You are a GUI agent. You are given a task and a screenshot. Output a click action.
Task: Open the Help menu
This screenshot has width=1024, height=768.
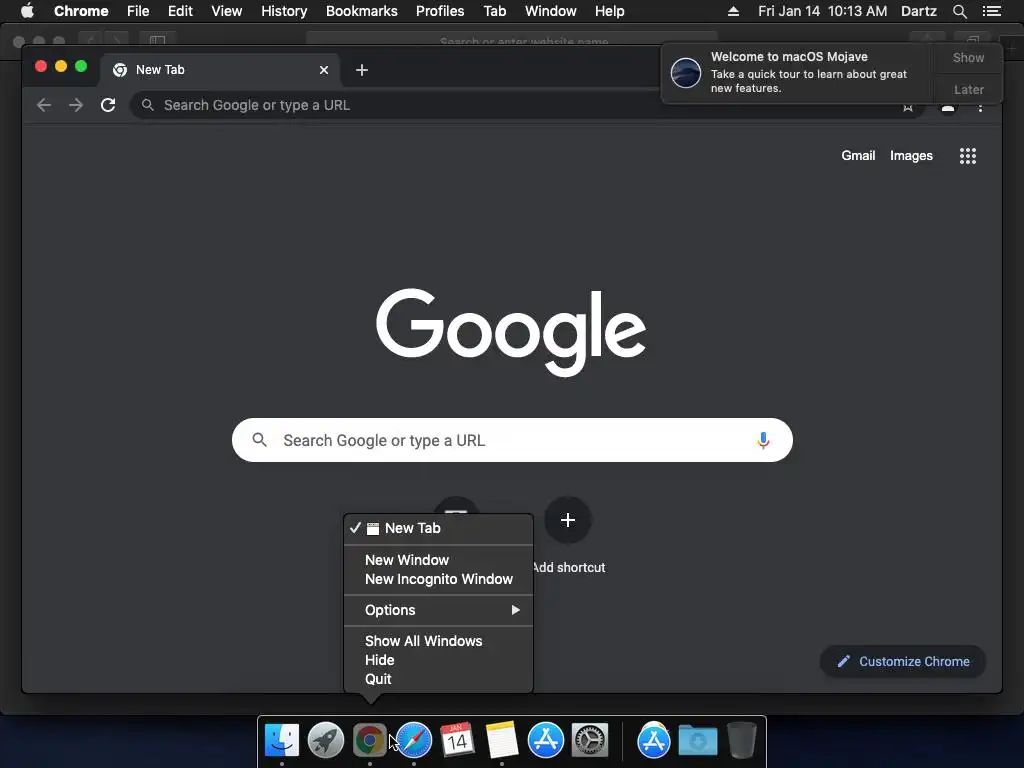click(x=609, y=11)
